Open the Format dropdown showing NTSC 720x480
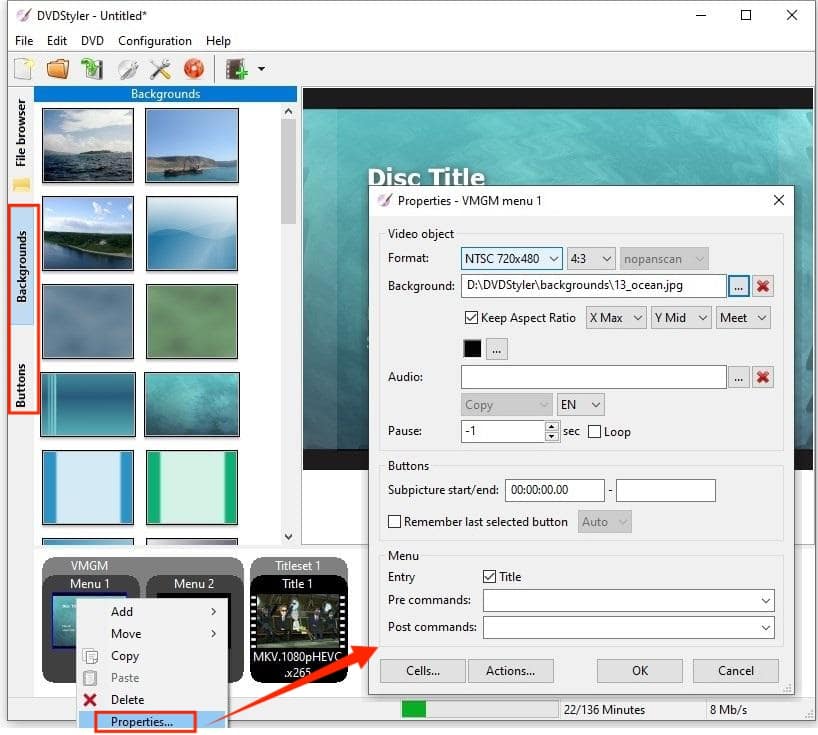Image resolution: width=818 pixels, height=735 pixels. [511, 258]
